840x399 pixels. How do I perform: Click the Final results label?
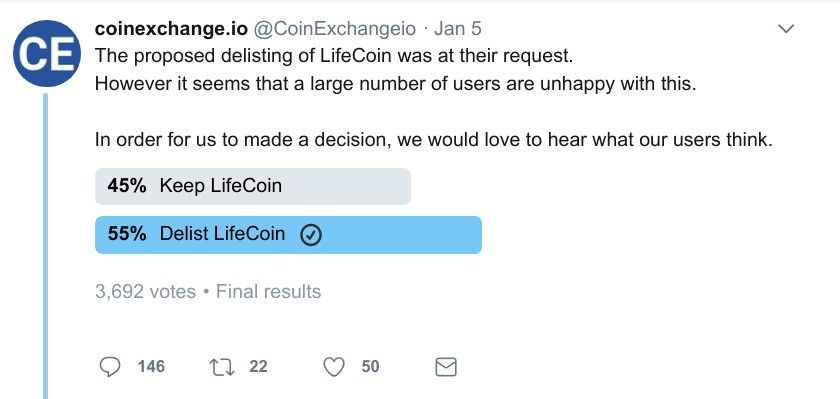click(268, 291)
